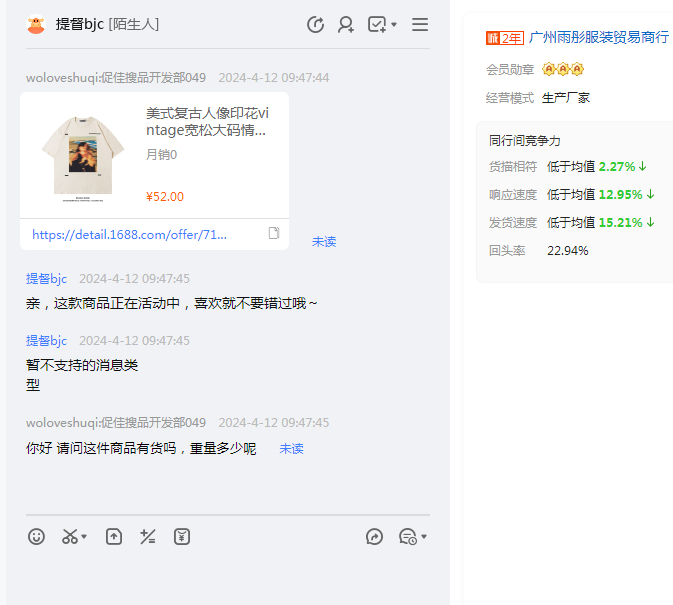Click the 提督bjc avatar in header
The height and width of the screenshot is (605, 673).
[36, 25]
